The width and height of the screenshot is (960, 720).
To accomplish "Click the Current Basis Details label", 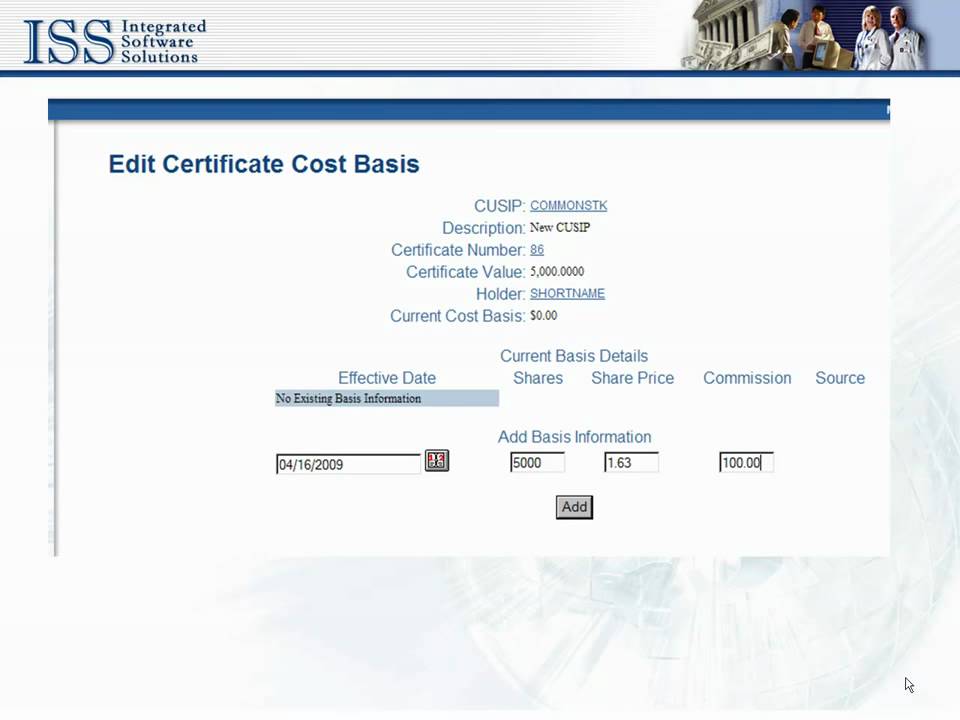I will (574, 356).
